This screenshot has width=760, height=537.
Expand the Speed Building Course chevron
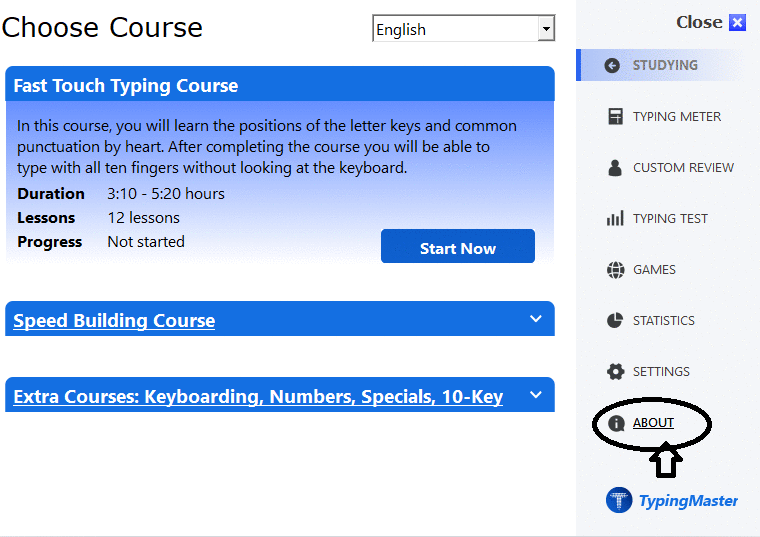pyautogui.click(x=536, y=319)
